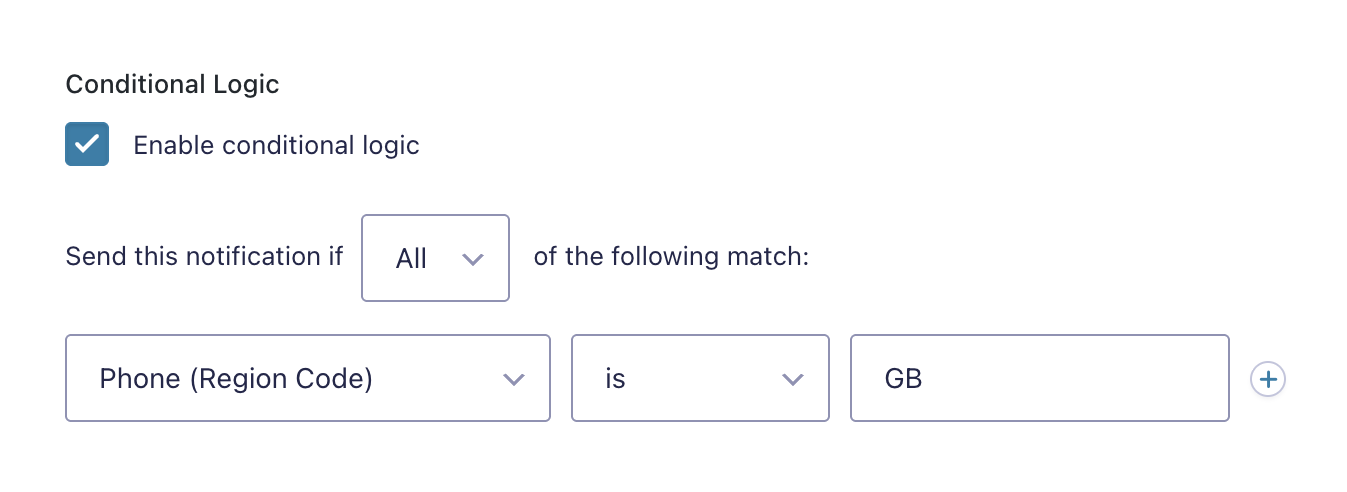Open the "is" operator dropdown
The height and width of the screenshot is (492, 1347).
click(699, 378)
